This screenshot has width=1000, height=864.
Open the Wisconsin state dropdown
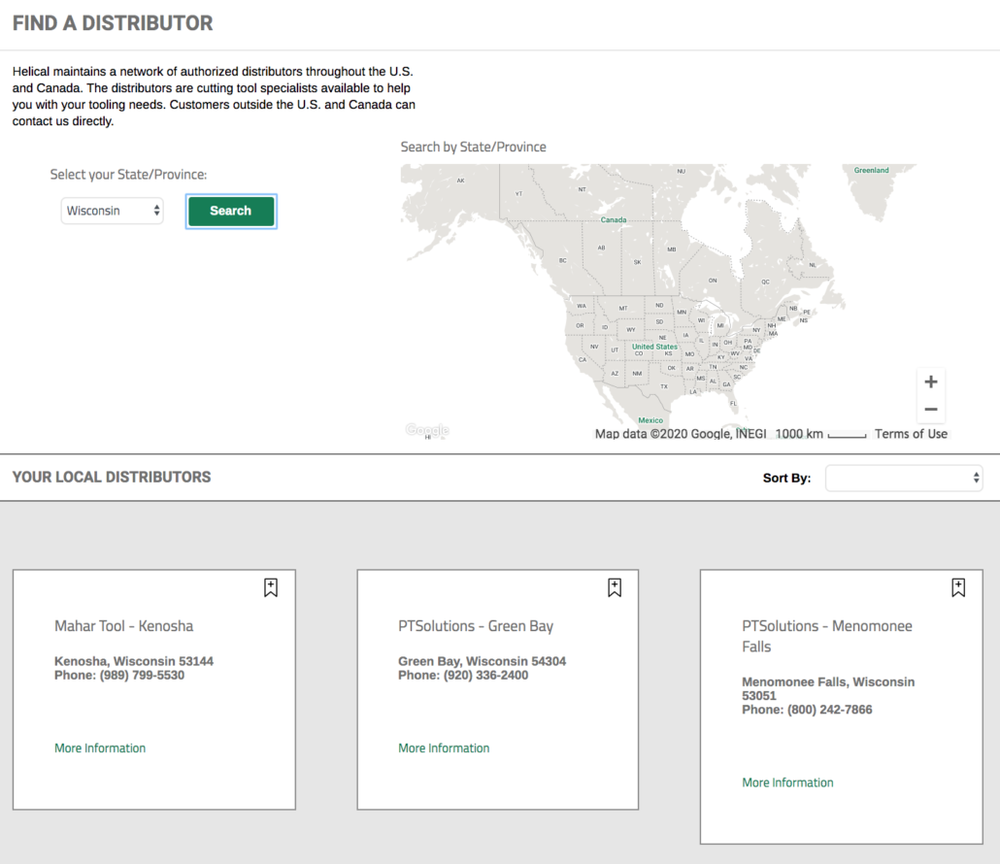coord(112,211)
